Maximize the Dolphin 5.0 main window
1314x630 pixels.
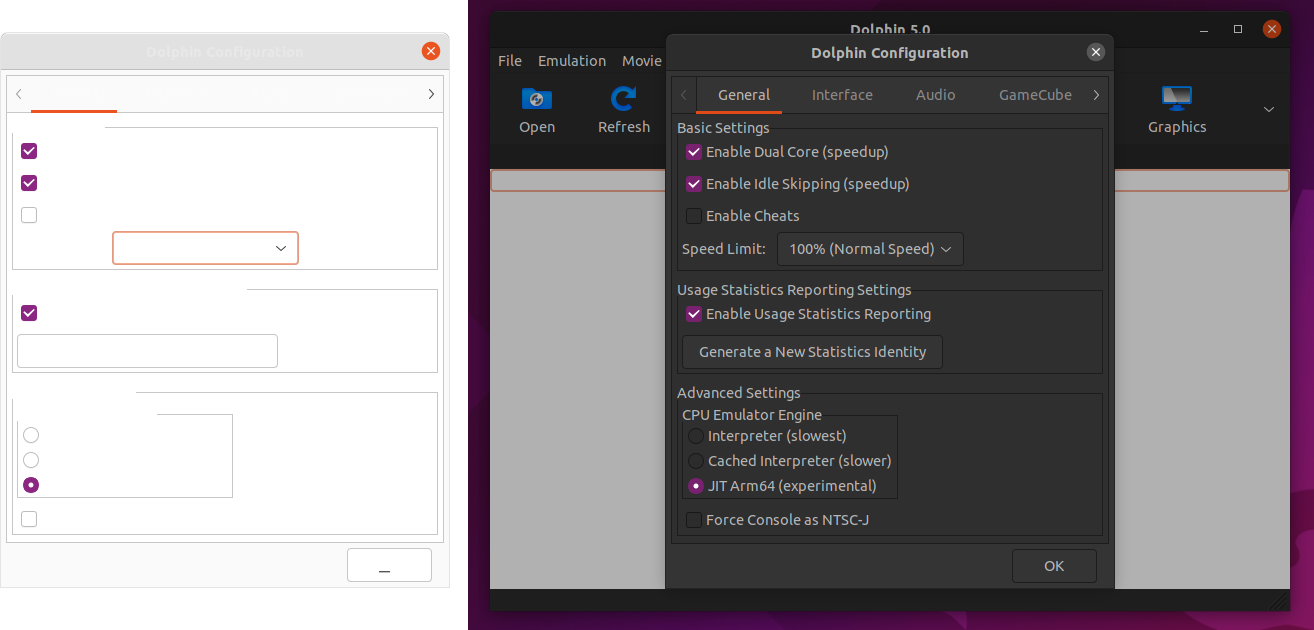(x=1238, y=29)
